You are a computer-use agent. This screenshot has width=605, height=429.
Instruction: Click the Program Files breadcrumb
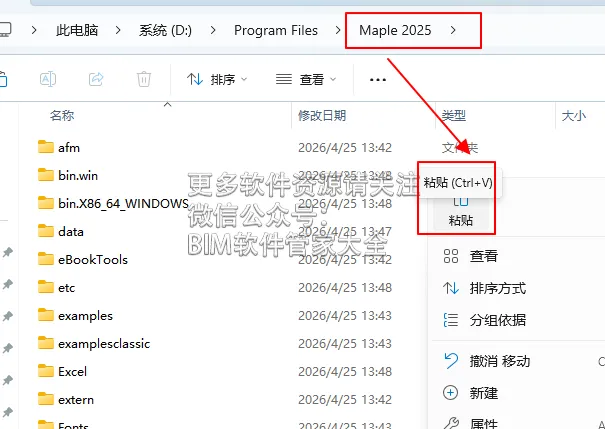point(275,30)
